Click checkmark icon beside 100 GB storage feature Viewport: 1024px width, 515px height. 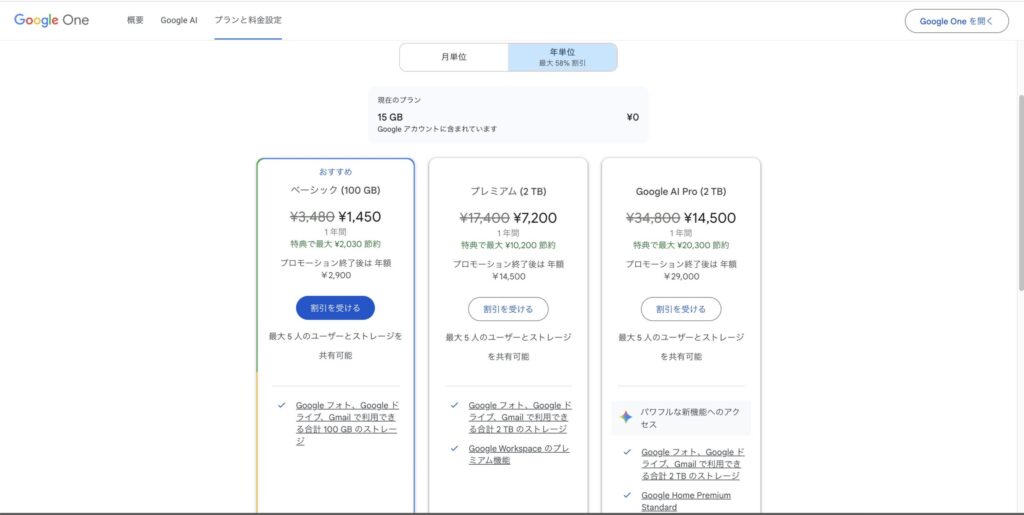pos(283,405)
